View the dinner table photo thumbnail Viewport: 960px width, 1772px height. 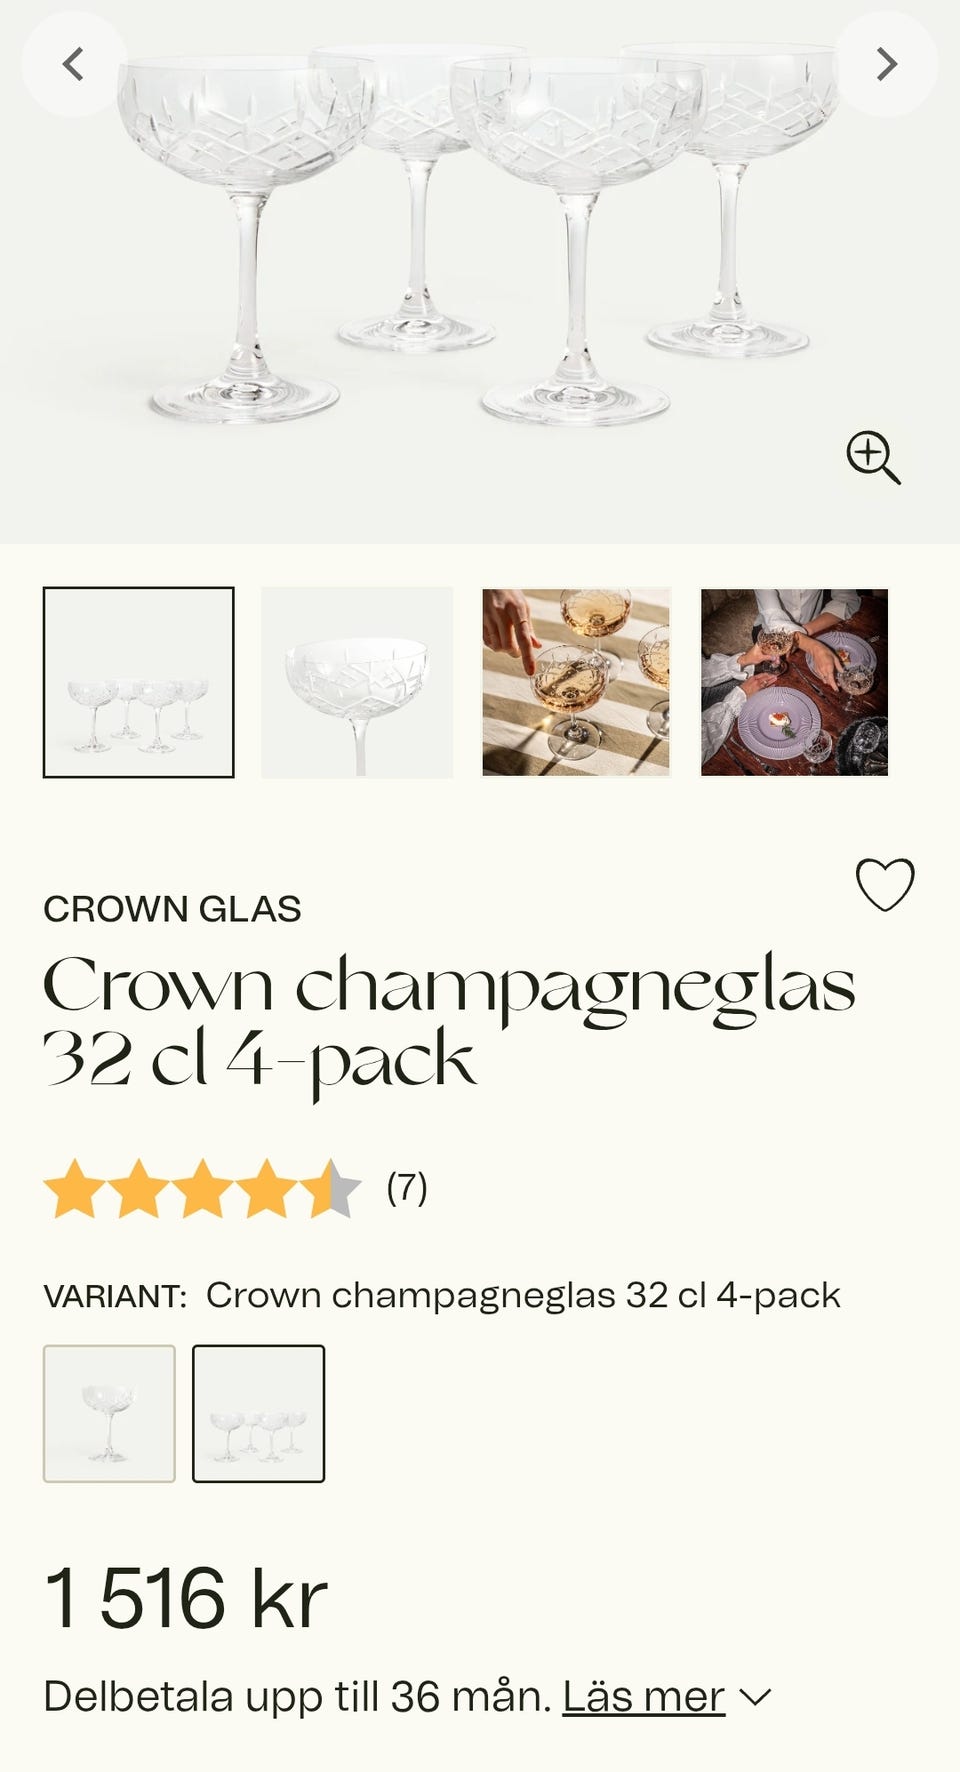tap(794, 682)
